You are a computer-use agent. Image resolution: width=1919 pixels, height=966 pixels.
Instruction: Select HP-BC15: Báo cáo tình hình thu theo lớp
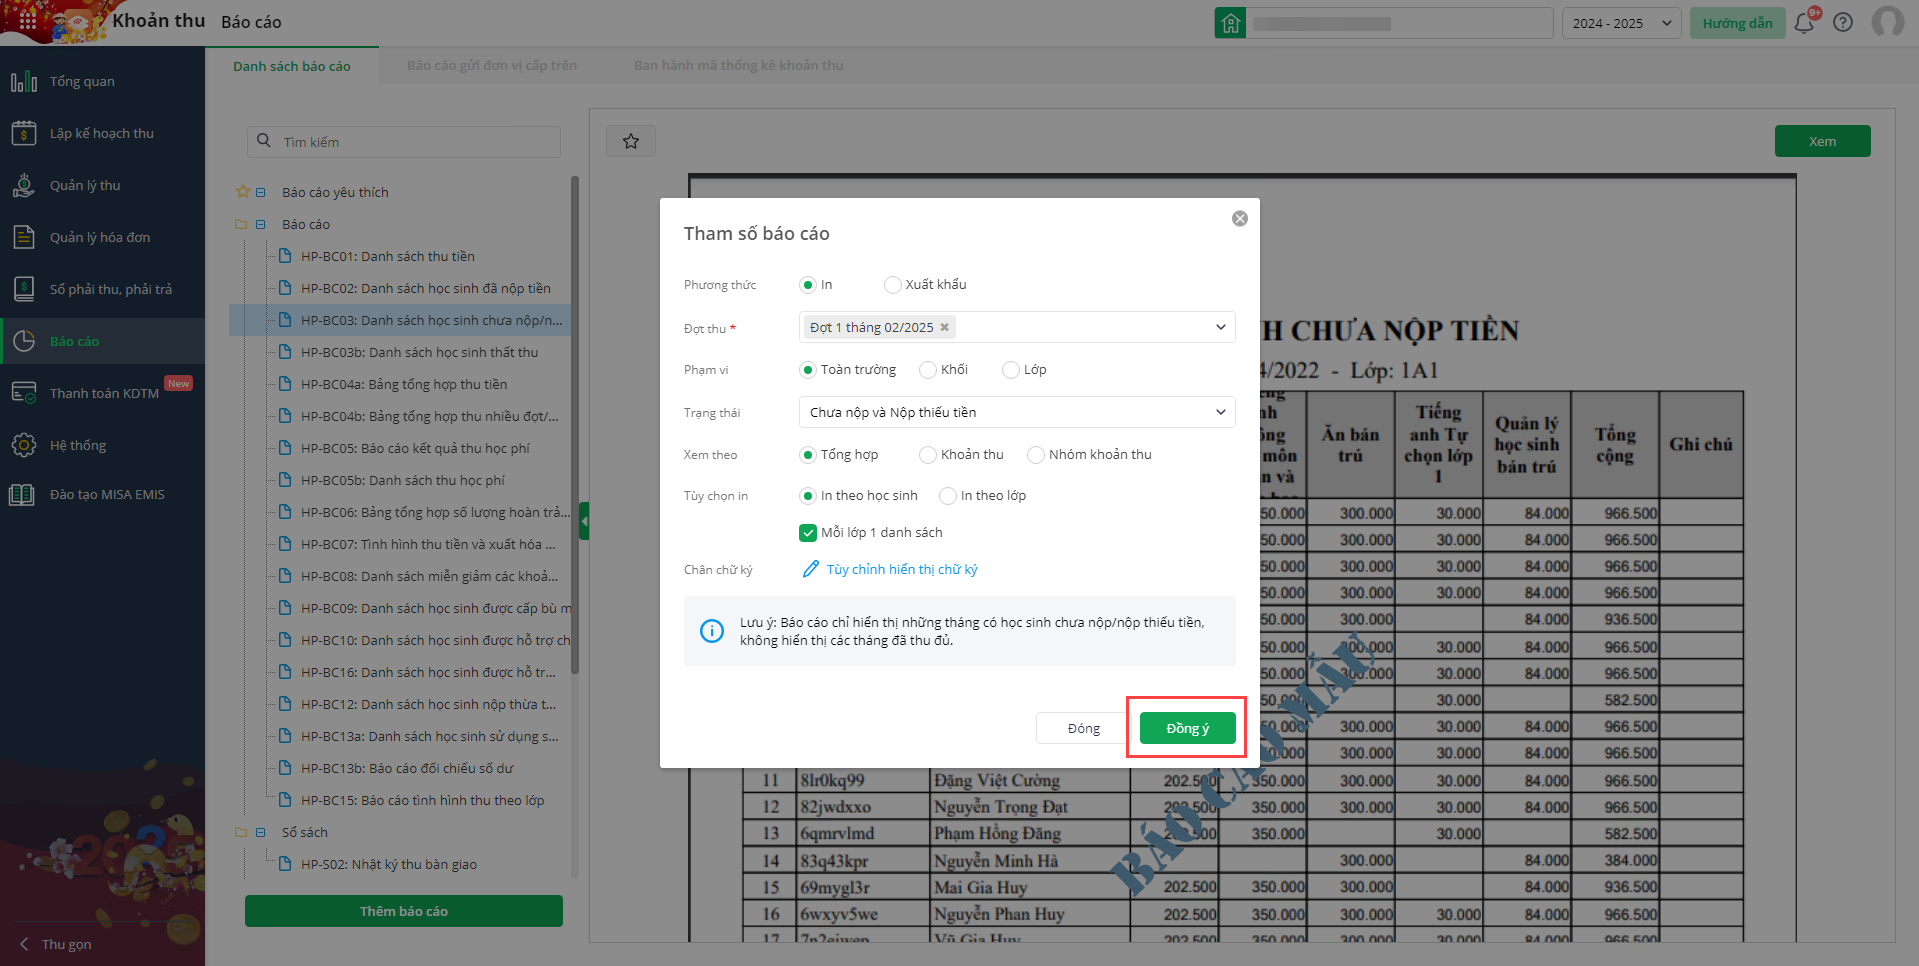(422, 800)
